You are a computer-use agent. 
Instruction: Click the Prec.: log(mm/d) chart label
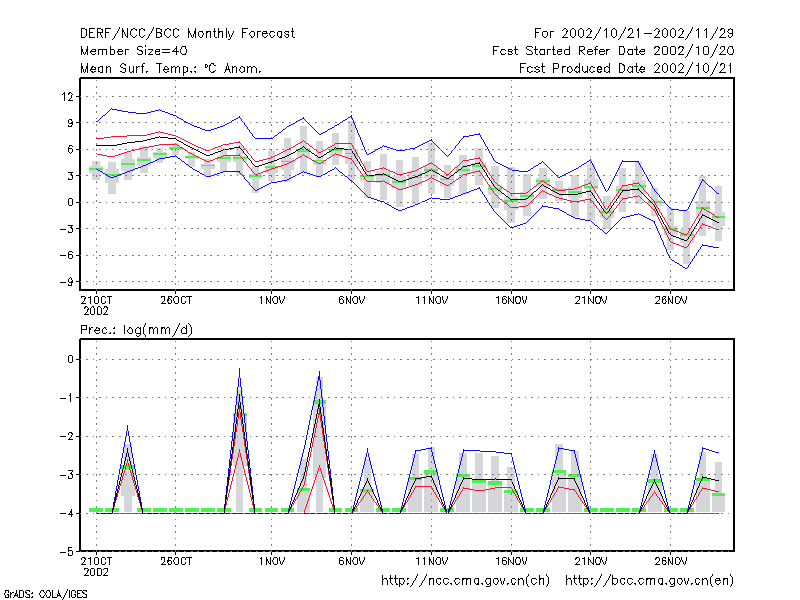136,330
